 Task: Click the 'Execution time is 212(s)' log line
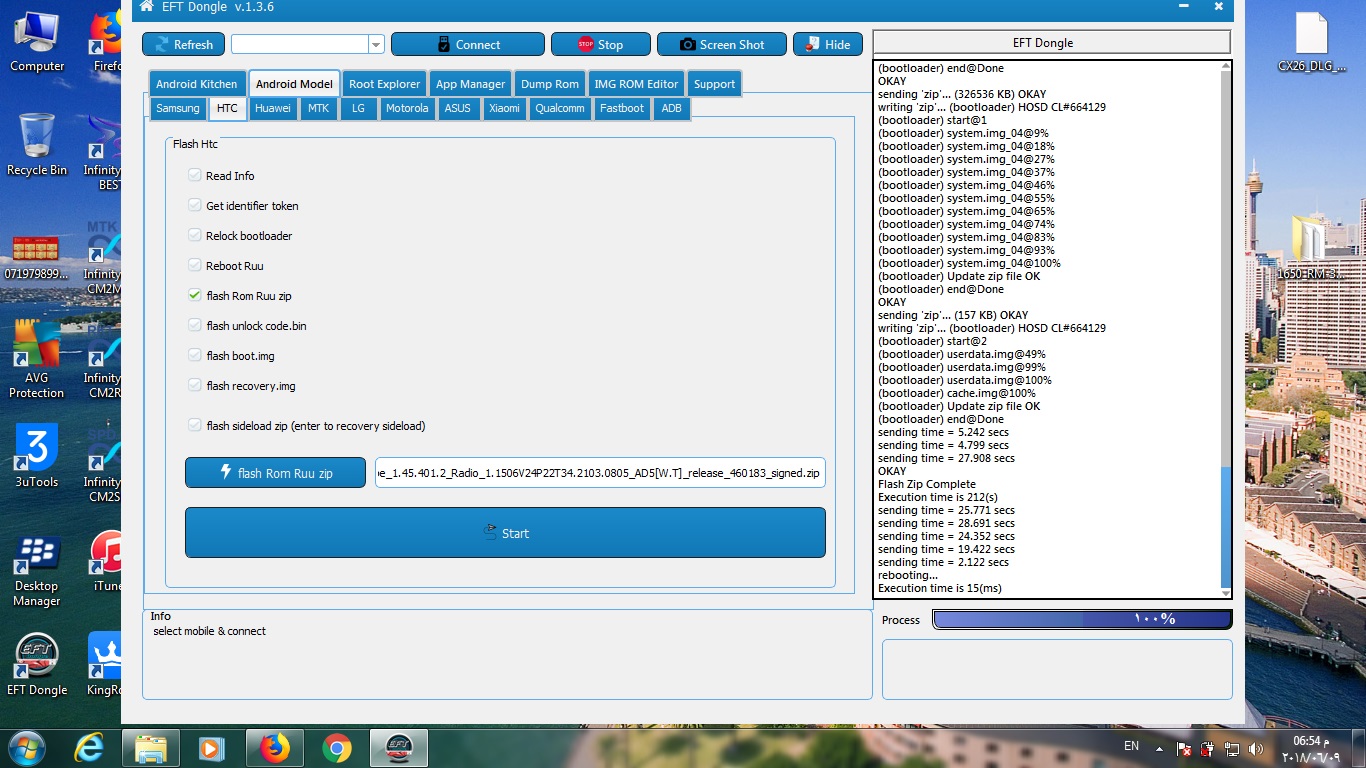point(940,497)
